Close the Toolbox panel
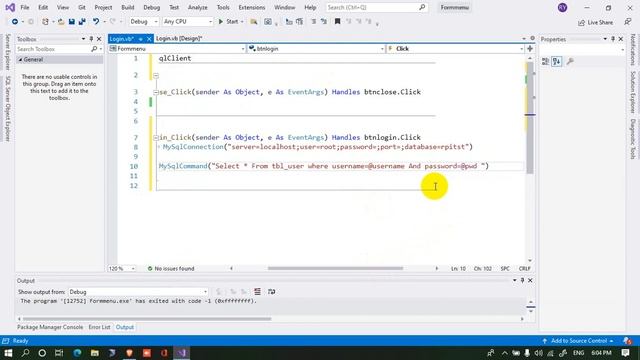The height and width of the screenshot is (360, 640). (99, 39)
